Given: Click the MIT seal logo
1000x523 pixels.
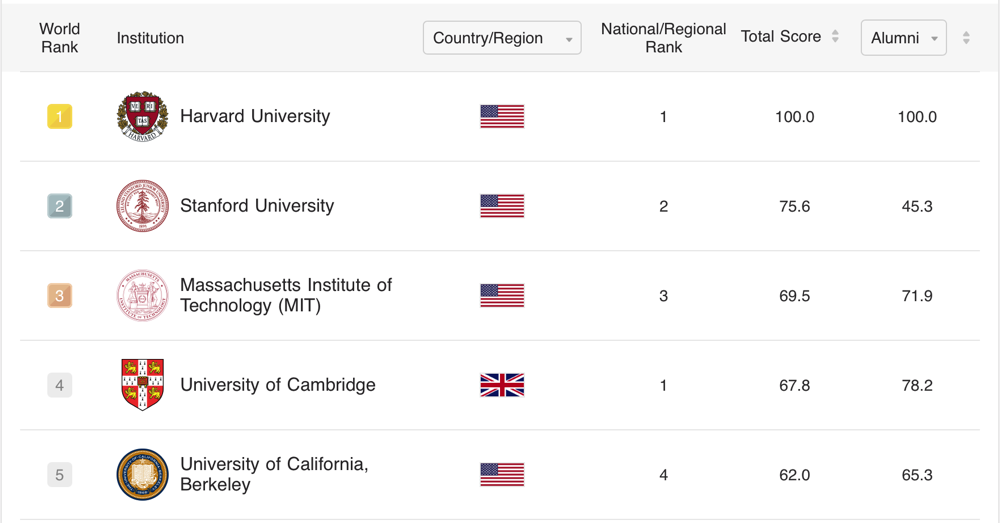Looking at the screenshot, I should [142, 296].
